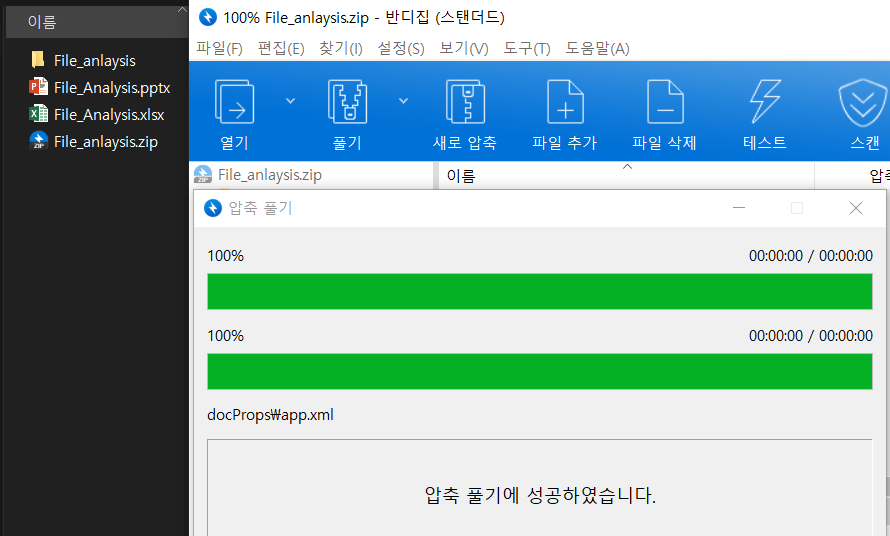Click the 파일 삭제 (Delete file) icon
Screen dimensions: 890x536
coord(665,102)
